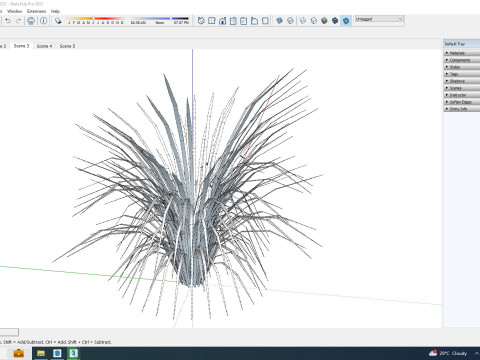The height and width of the screenshot is (360, 480).
Task: Switch to Back view
Action: tap(244, 21)
